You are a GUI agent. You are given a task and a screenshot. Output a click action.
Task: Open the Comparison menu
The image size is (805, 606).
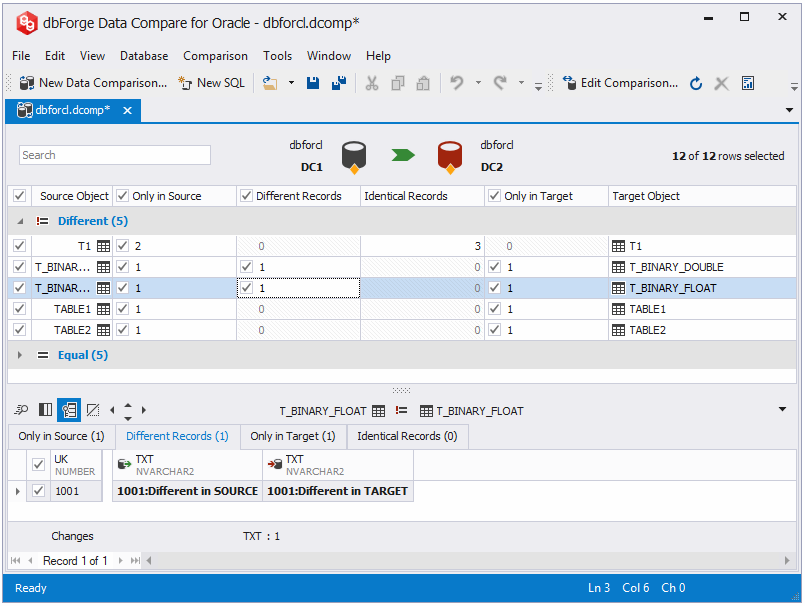(215, 55)
